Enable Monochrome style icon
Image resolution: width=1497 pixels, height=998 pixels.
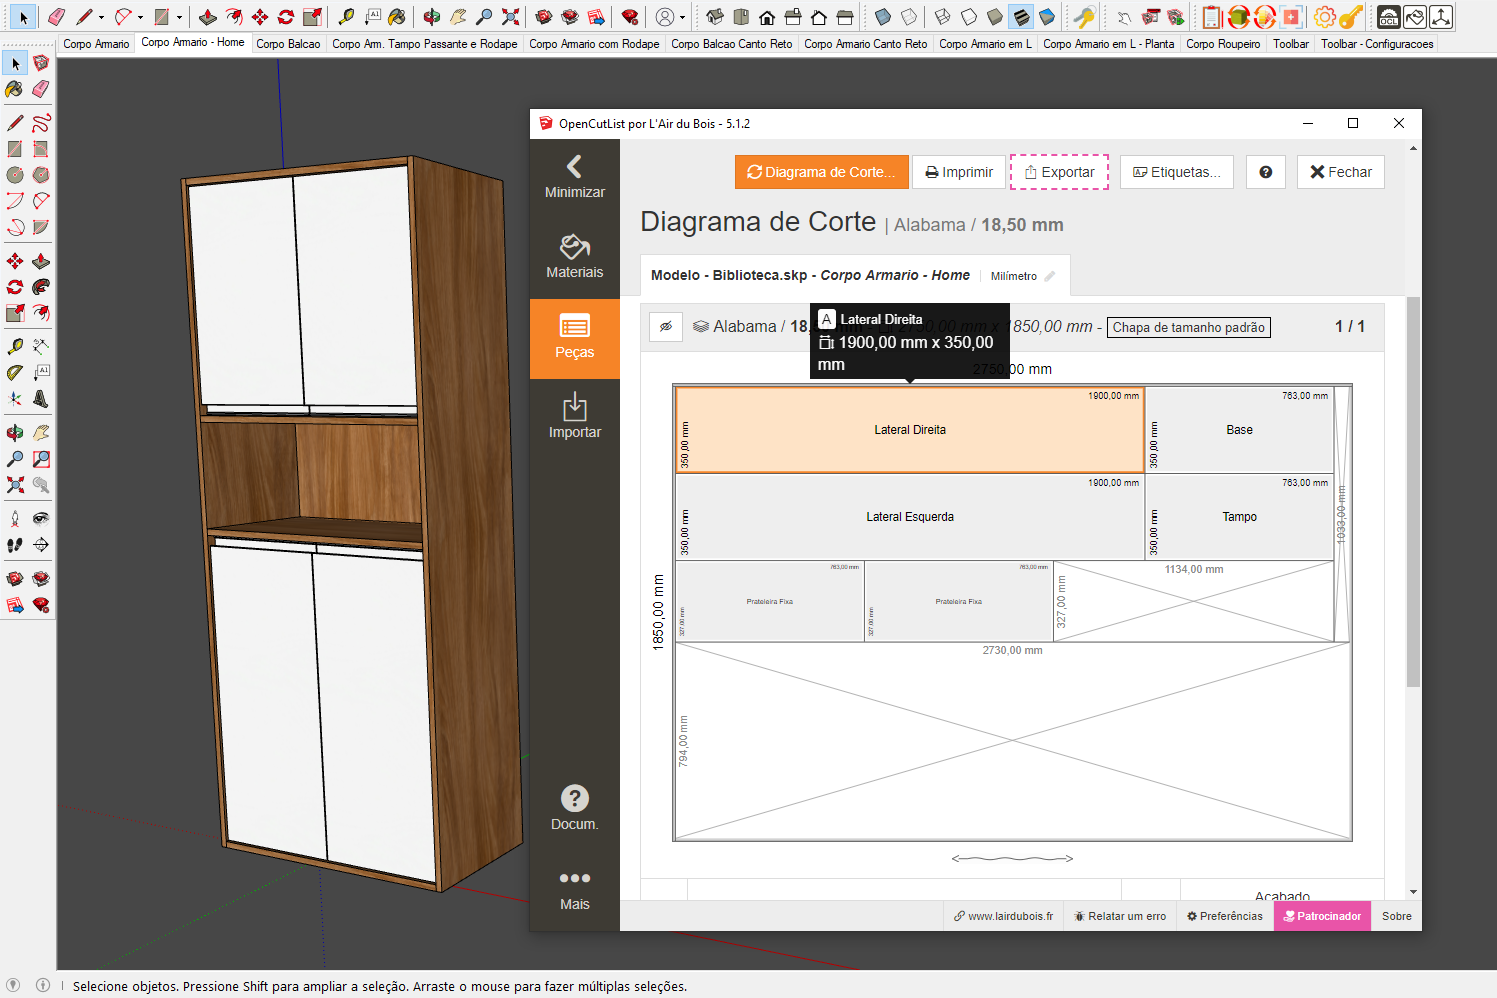1047,17
